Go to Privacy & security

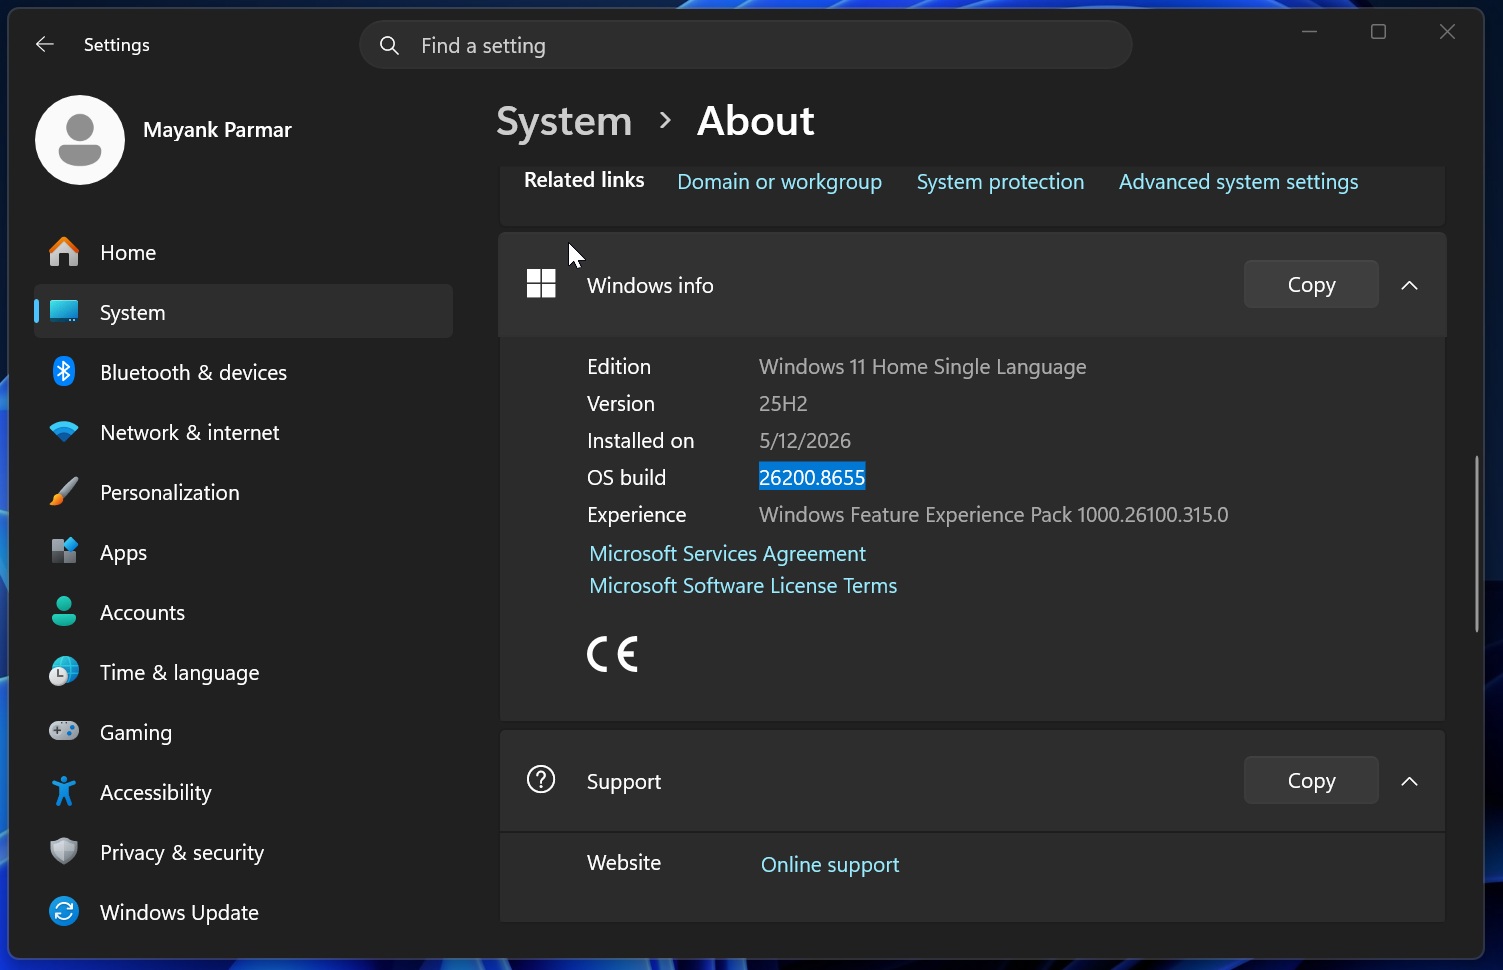click(243, 852)
